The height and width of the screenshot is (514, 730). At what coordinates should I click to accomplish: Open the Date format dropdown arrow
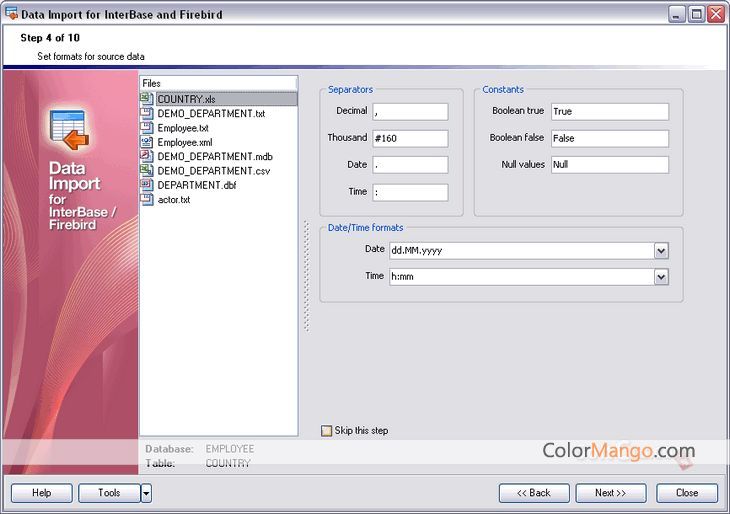click(661, 251)
